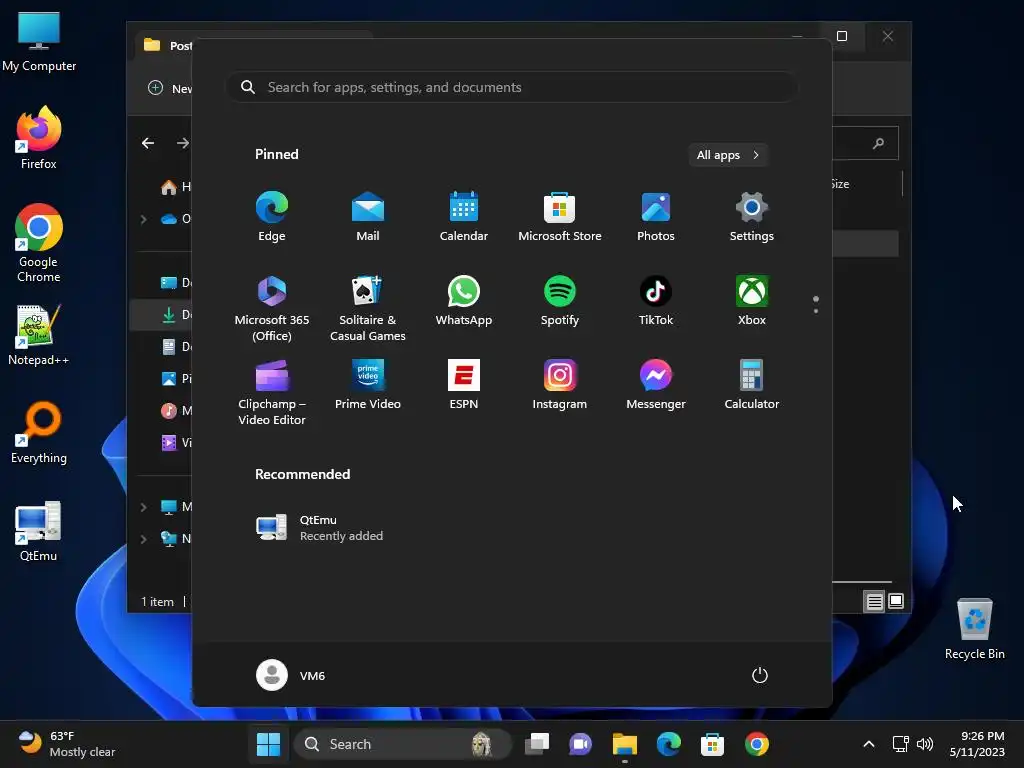1024x768 pixels.
Task: Select the Recycle Bin desktop icon
Action: 974,629
